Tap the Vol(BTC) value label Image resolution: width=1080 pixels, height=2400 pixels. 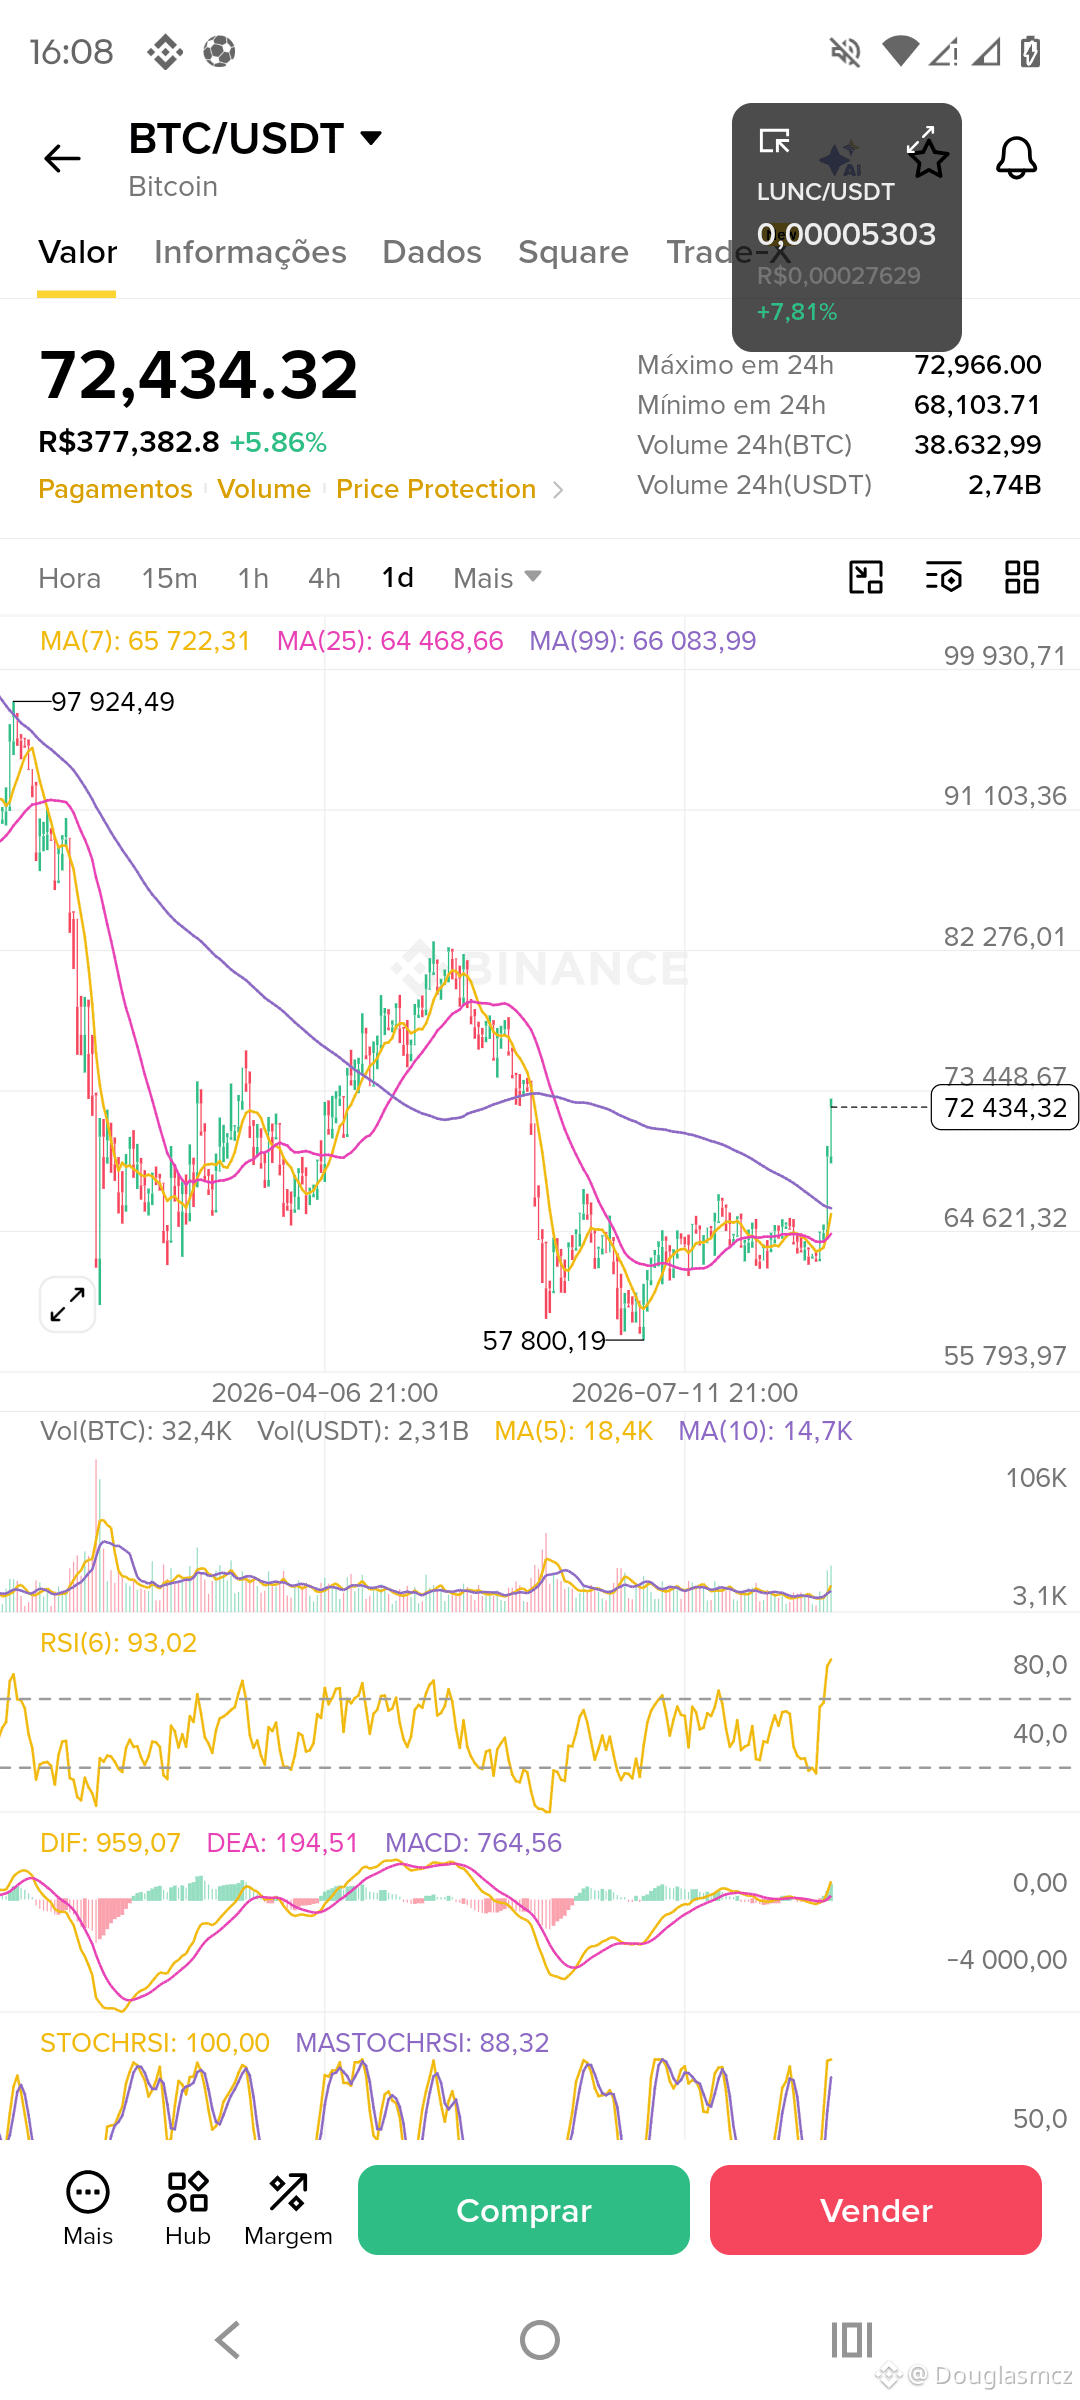[x=136, y=1431]
